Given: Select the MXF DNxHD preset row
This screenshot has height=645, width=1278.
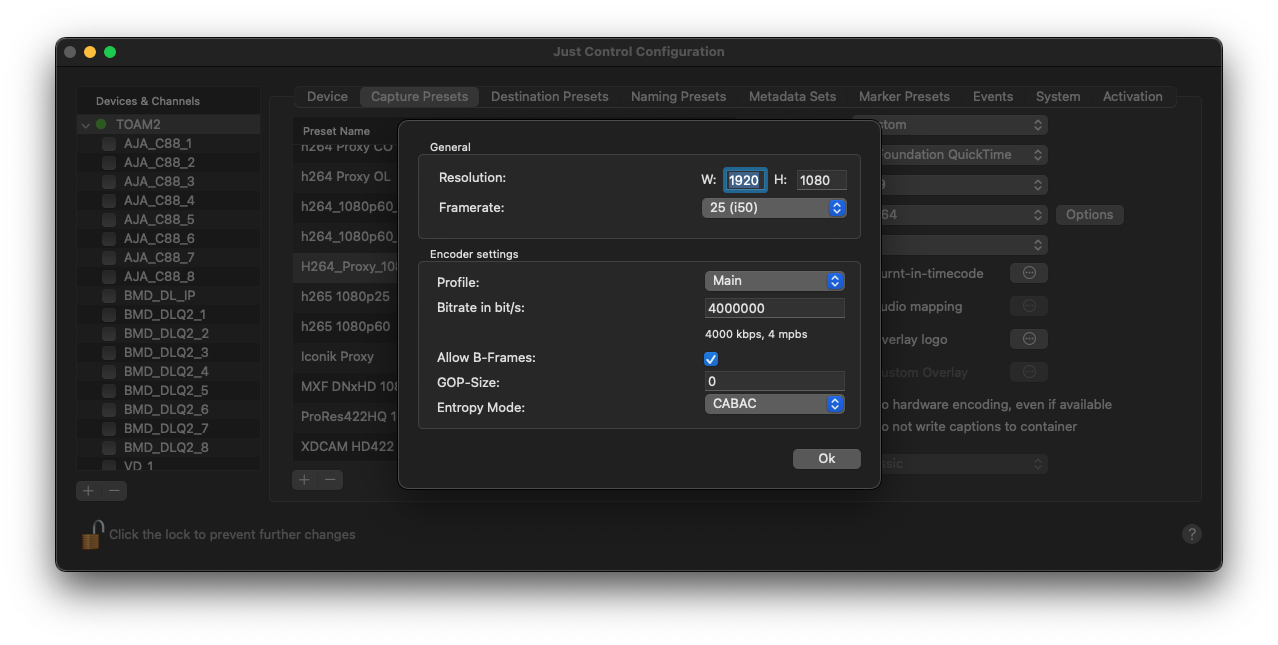Looking at the screenshot, I should click(x=346, y=386).
